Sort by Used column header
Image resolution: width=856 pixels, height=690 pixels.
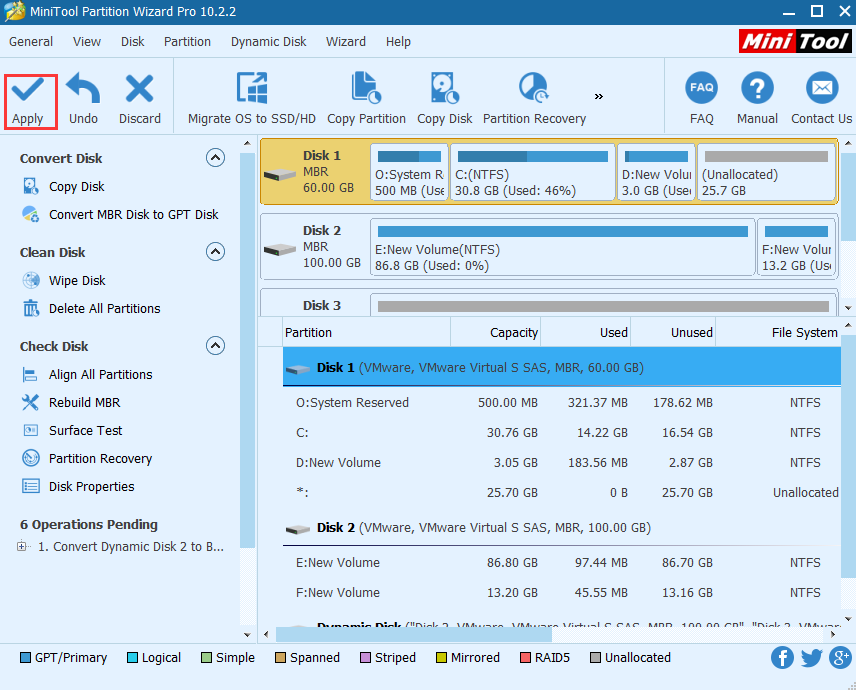(x=586, y=332)
